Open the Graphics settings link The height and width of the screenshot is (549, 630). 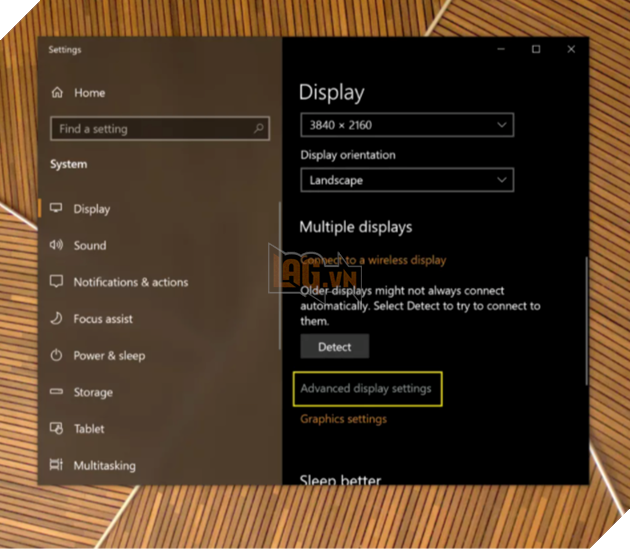click(x=343, y=419)
